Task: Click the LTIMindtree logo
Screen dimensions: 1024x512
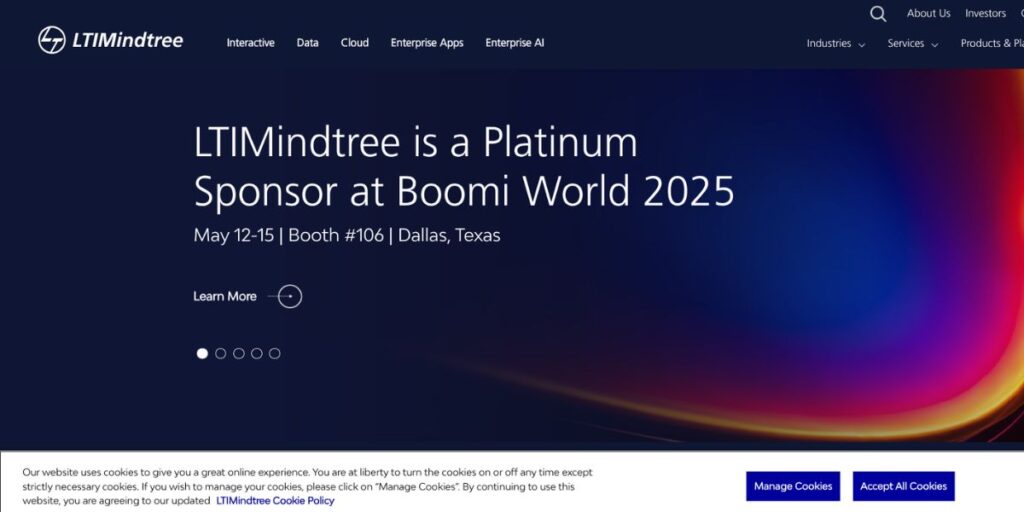Action: click(110, 40)
